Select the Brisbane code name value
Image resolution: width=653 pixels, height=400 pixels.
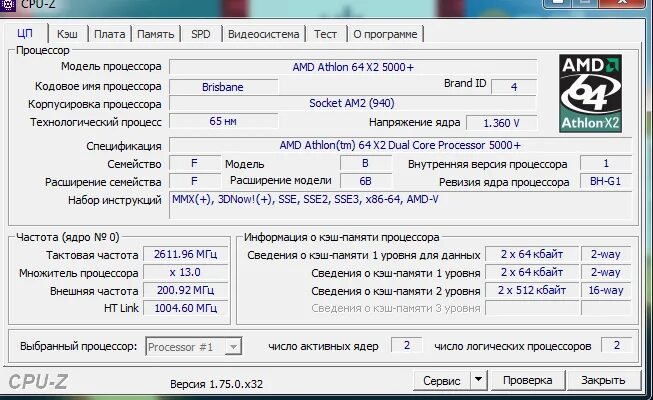point(223,87)
